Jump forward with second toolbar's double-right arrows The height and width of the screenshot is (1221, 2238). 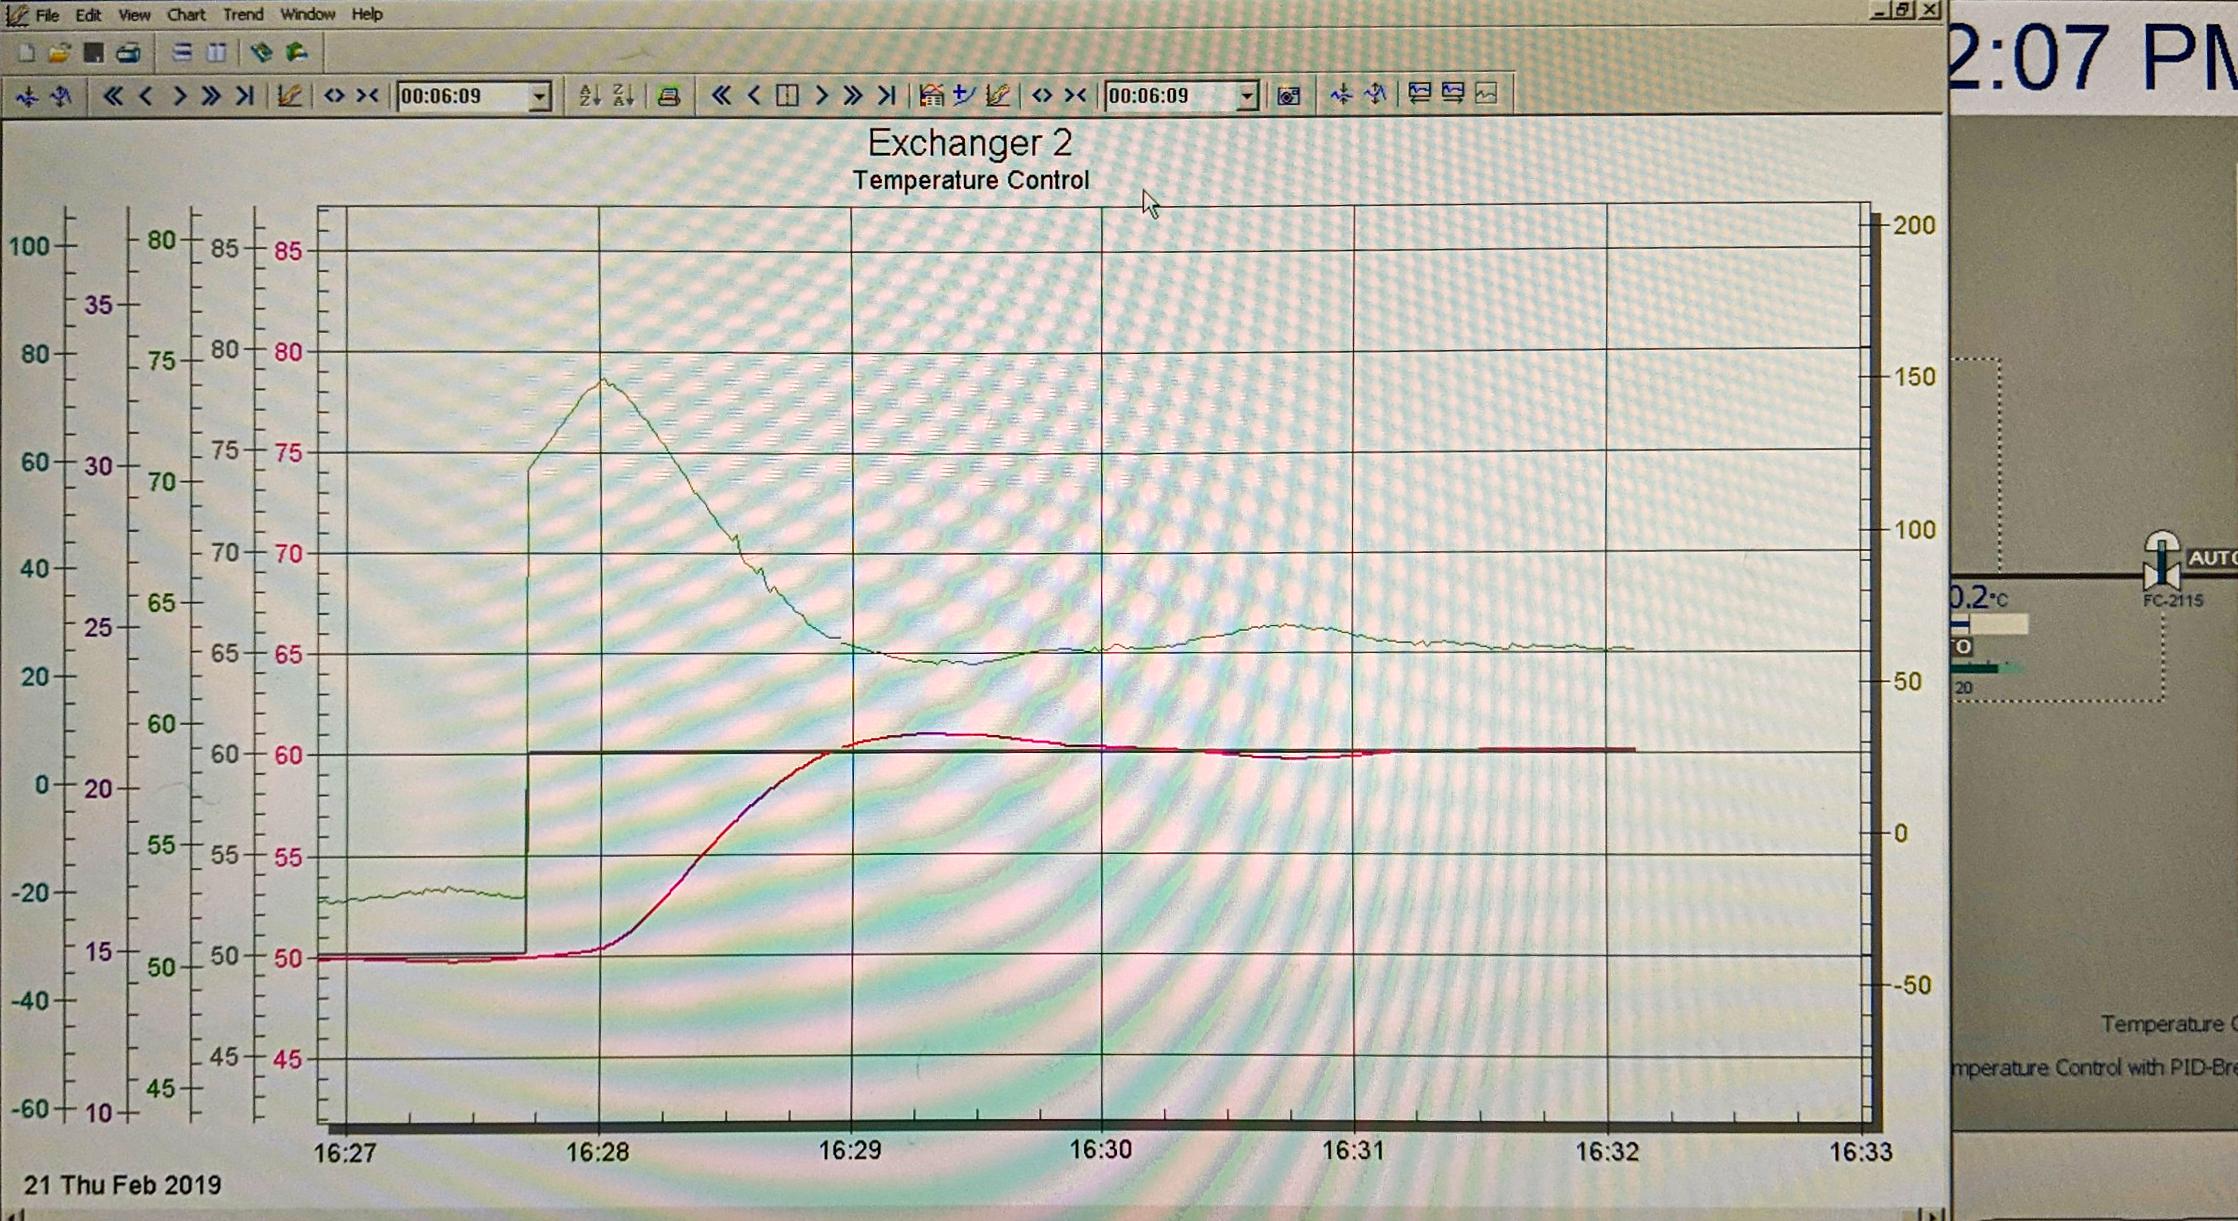tap(853, 96)
